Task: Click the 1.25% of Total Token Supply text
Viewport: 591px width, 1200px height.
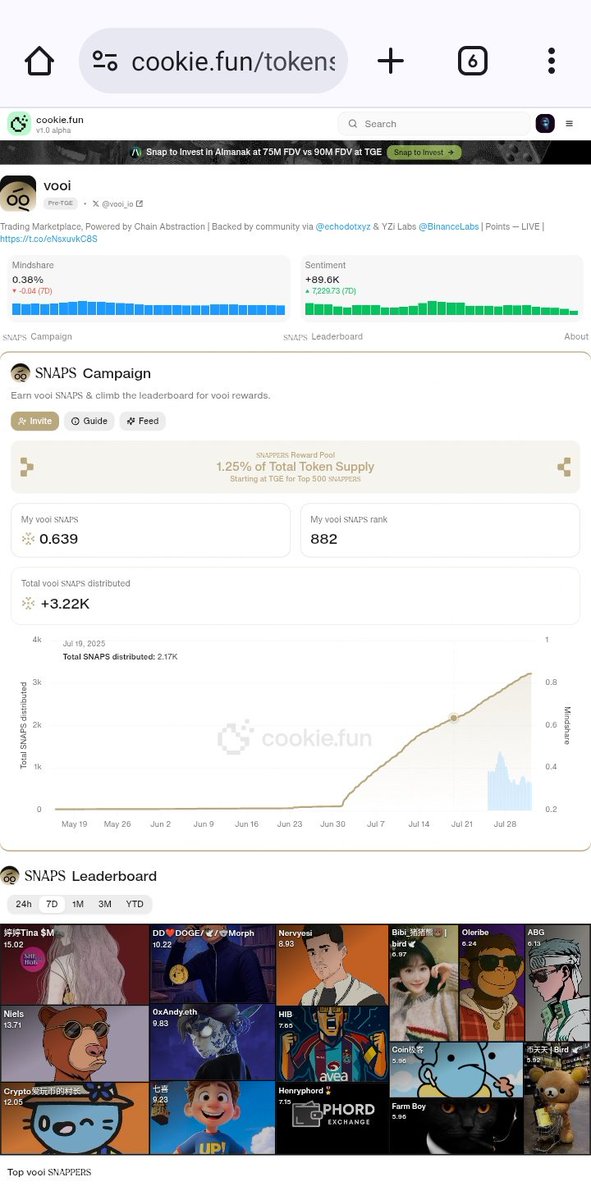Action: click(x=295, y=467)
